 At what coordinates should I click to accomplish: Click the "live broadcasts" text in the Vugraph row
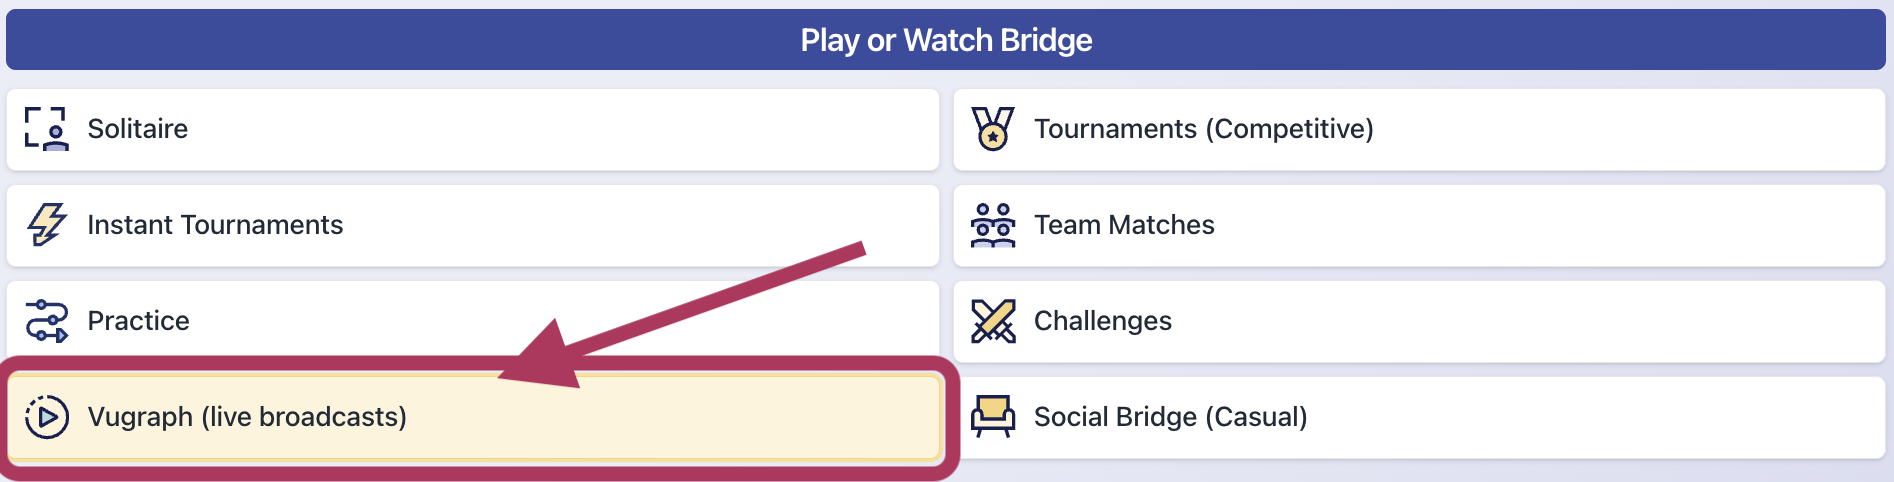(x=304, y=417)
